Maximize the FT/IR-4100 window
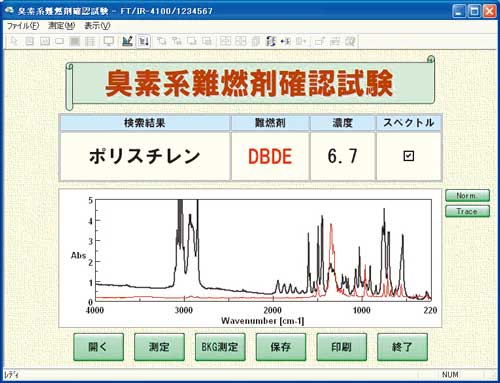 [x=474, y=11]
